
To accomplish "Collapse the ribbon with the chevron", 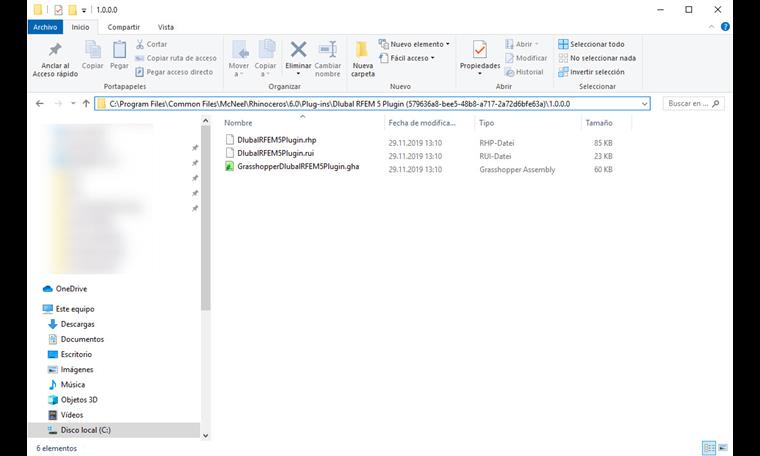I will (x=711, y=27).
